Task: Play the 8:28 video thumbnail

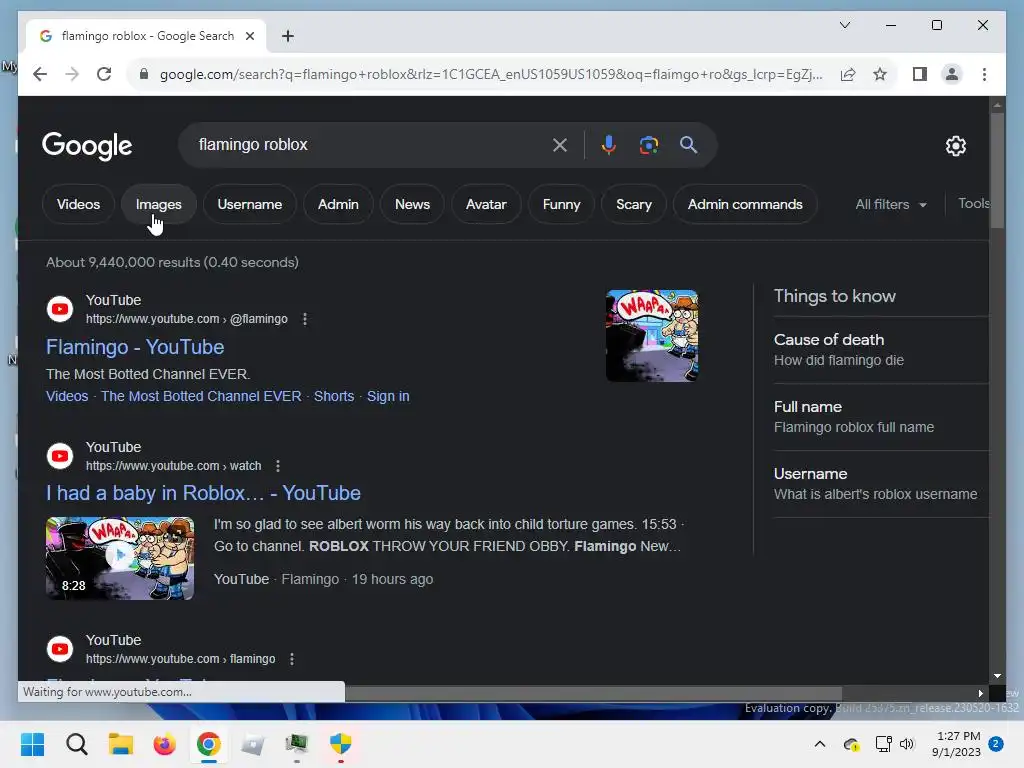Action: [120, 558]
